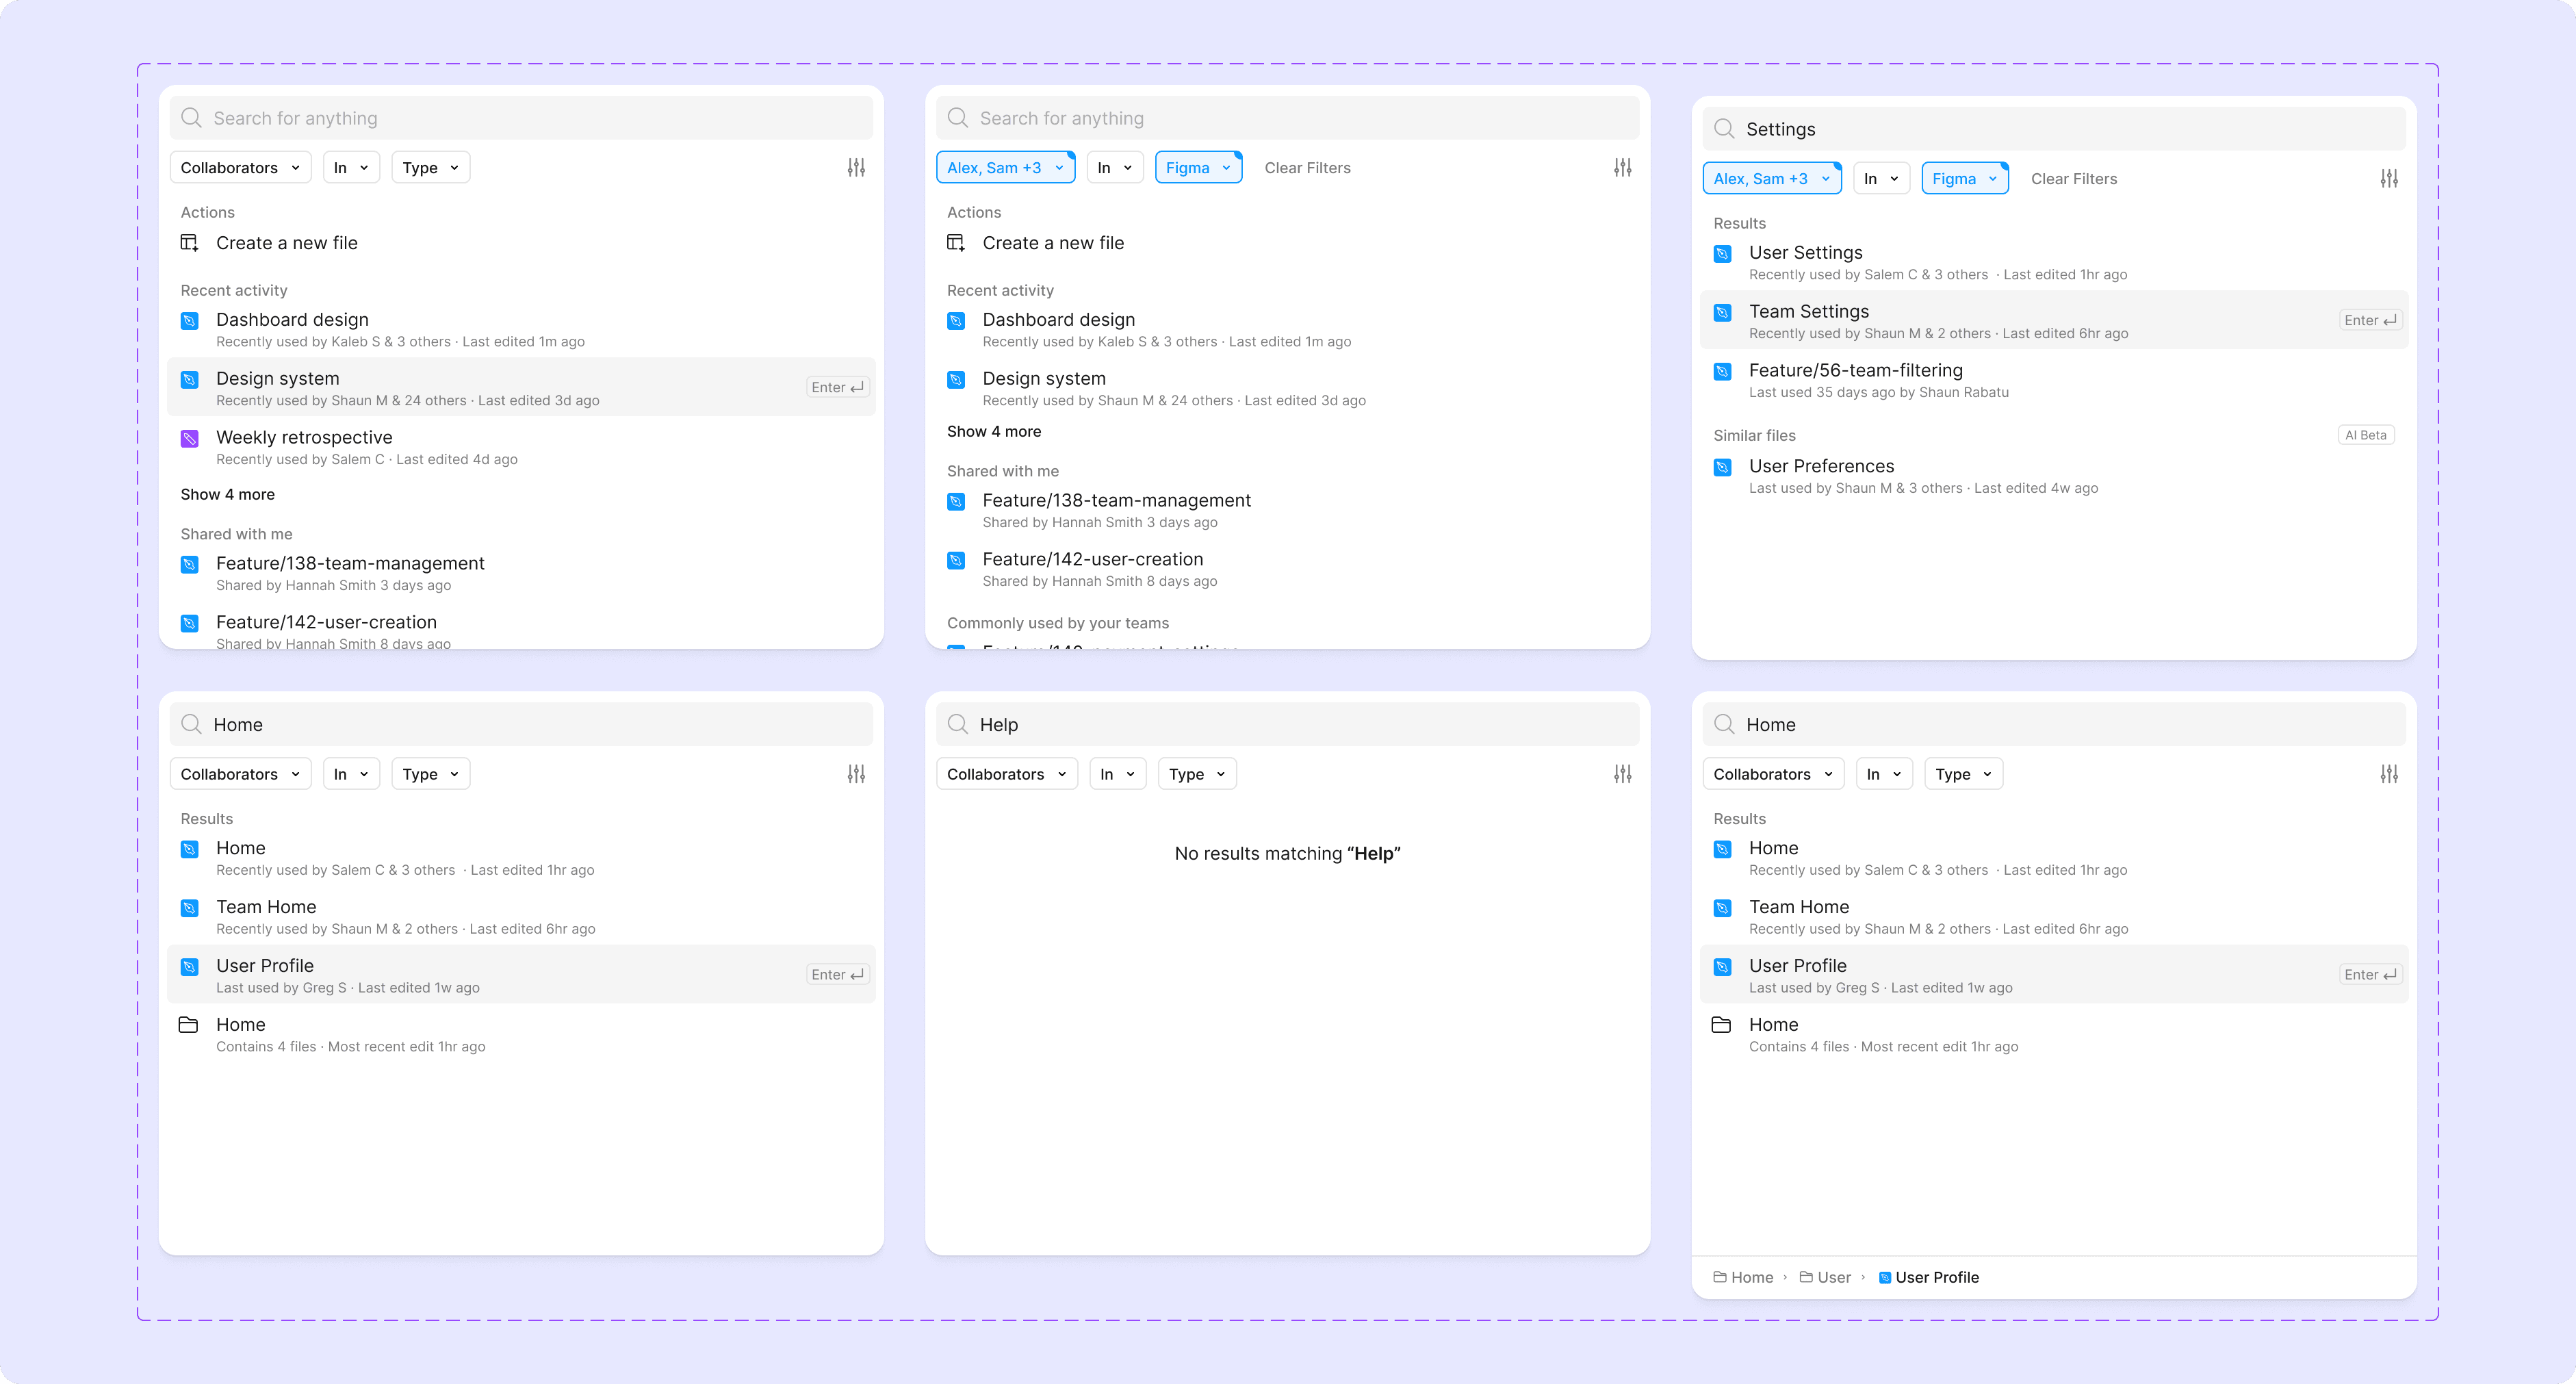This screenshot has width=2576, height=1384.
Task: Click sliders icon in Settings search panel
Action: [2389, 179]
